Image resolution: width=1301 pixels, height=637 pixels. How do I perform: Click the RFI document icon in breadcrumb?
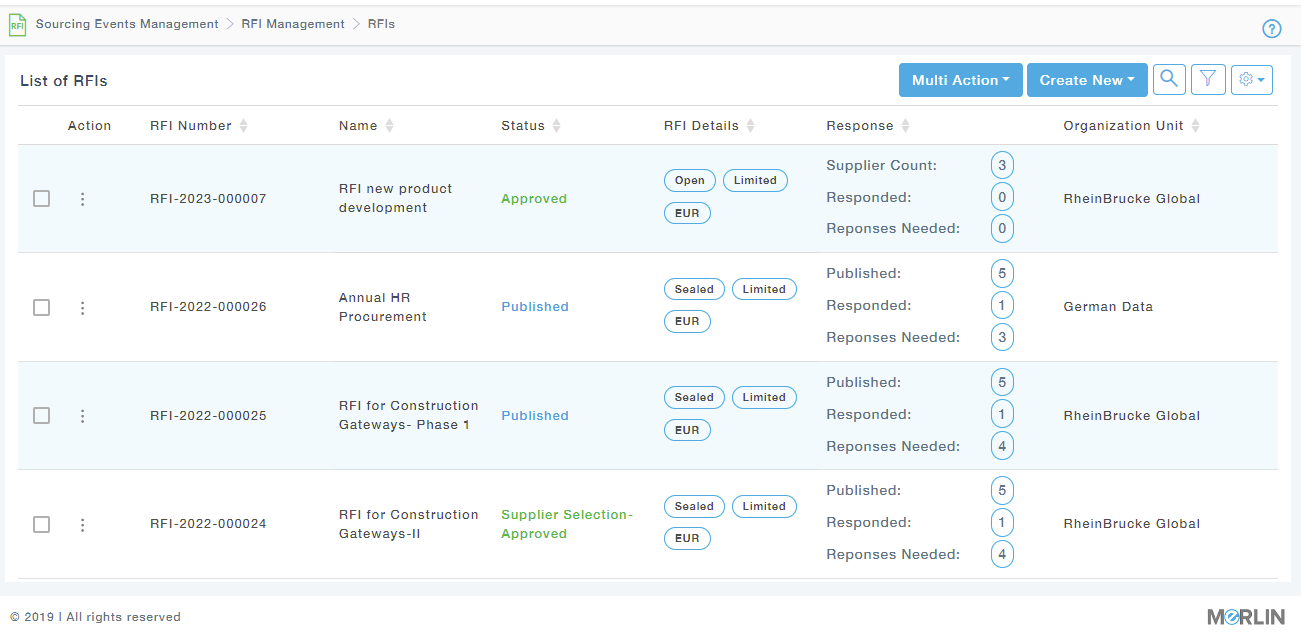click(17, 25)
